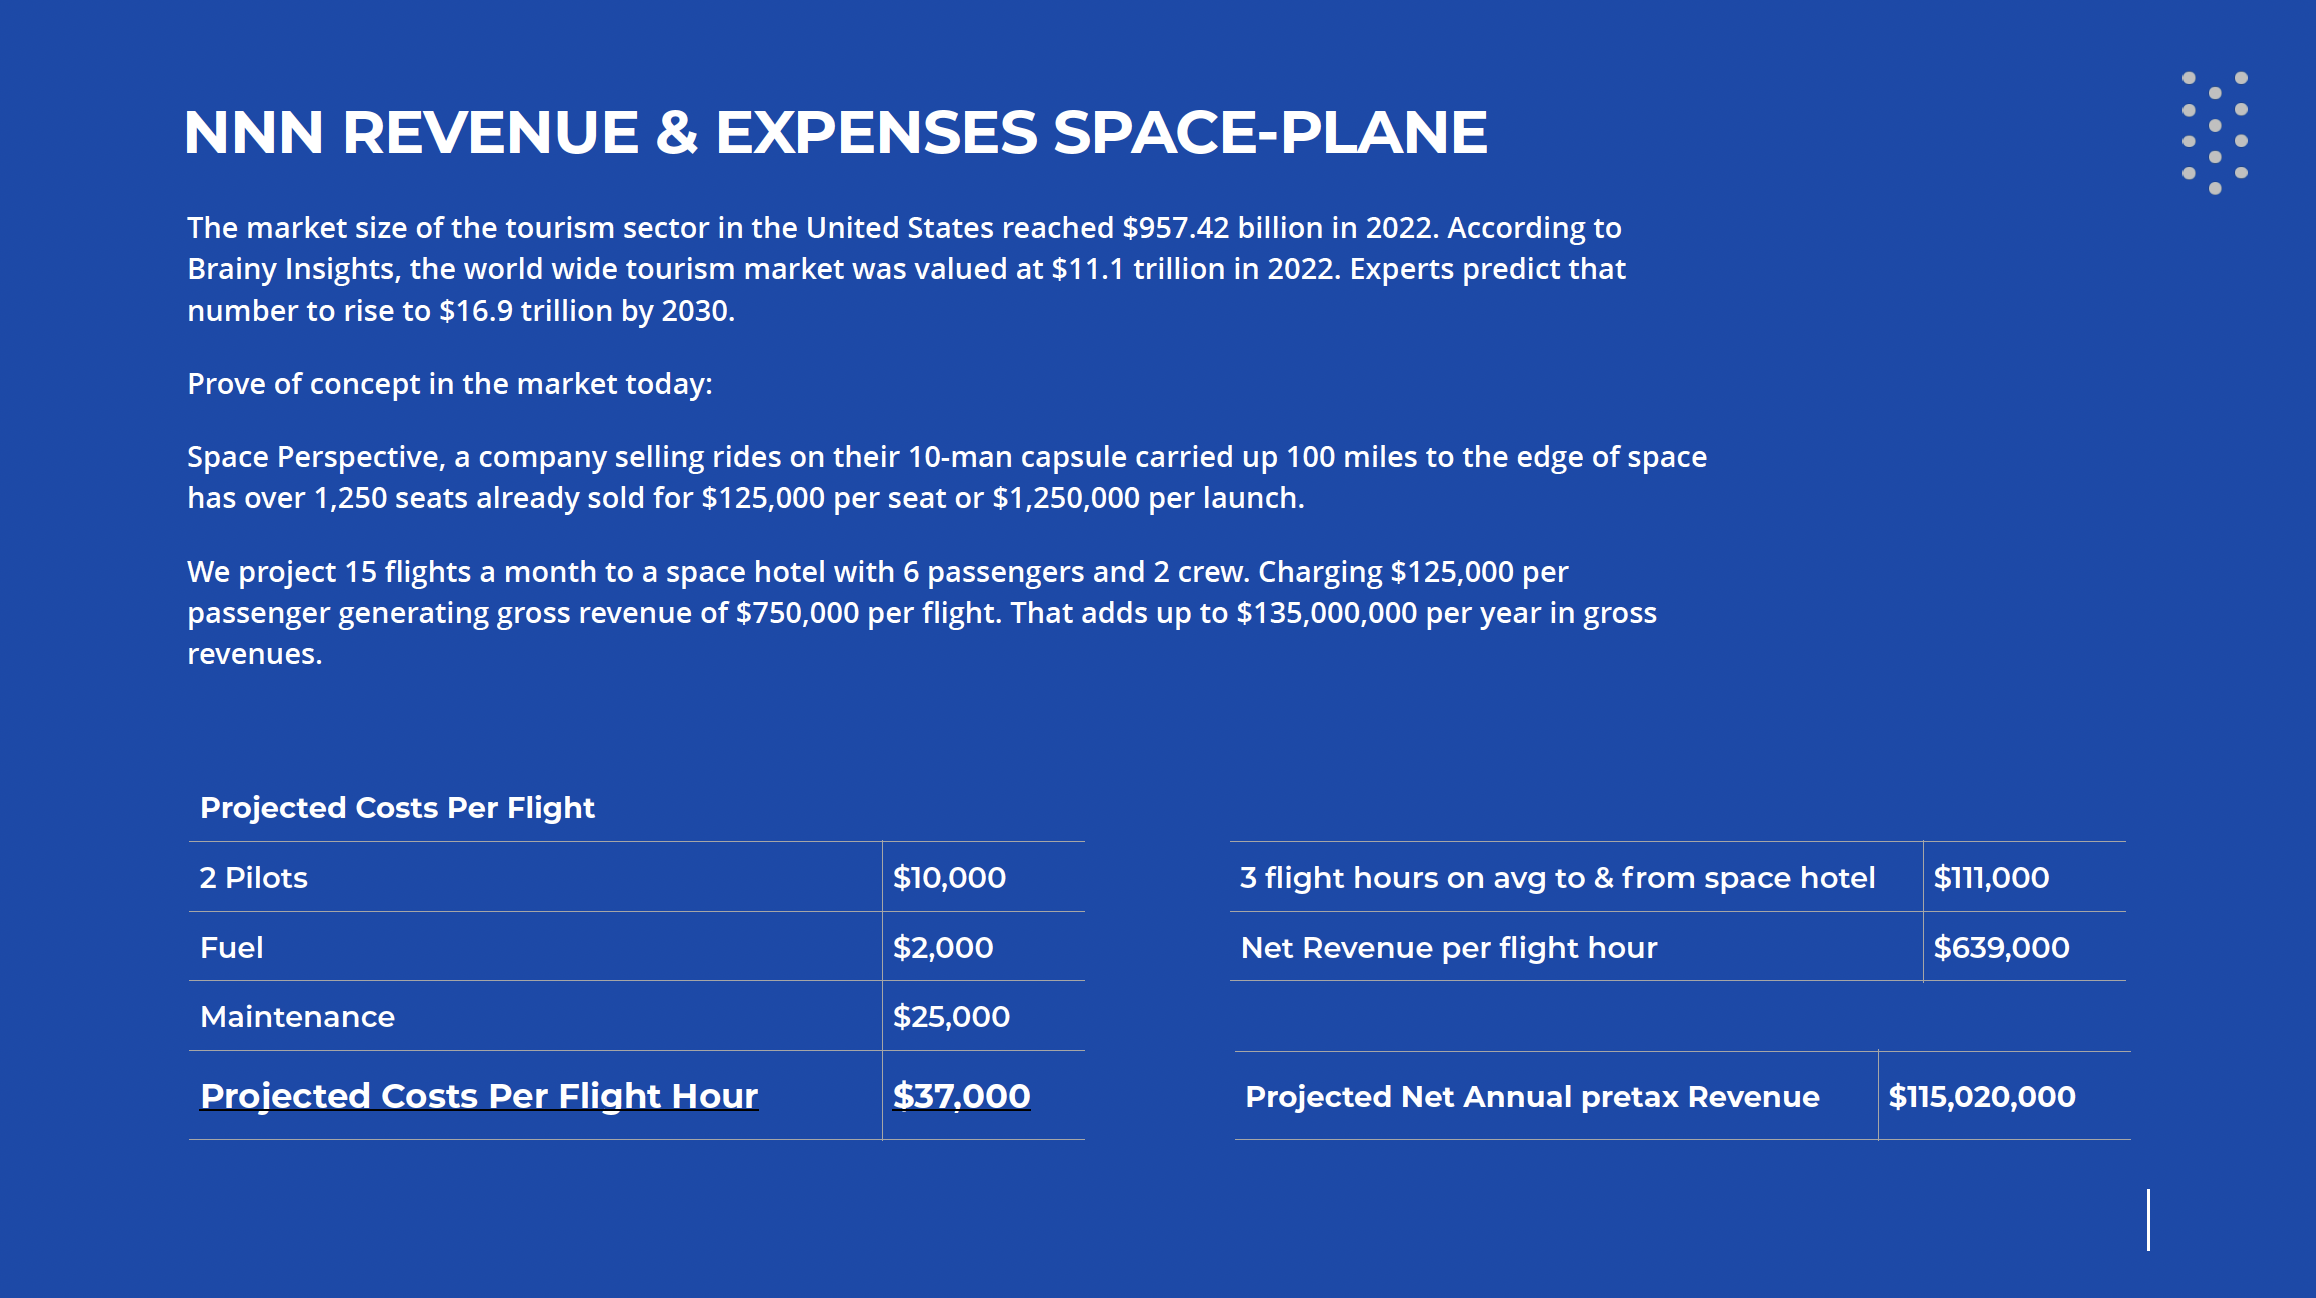This screenshot has width=2316, height=1298.
Task: Click the $25,000 maintenance cell
Action: 983,1016
